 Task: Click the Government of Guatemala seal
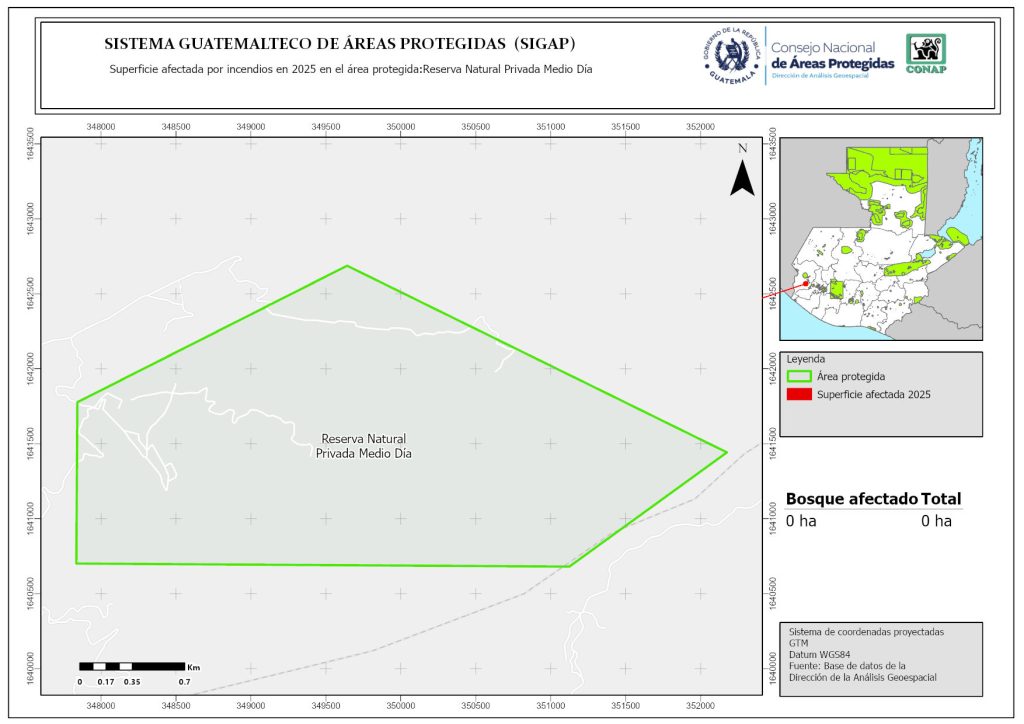[x=732, y=56]
